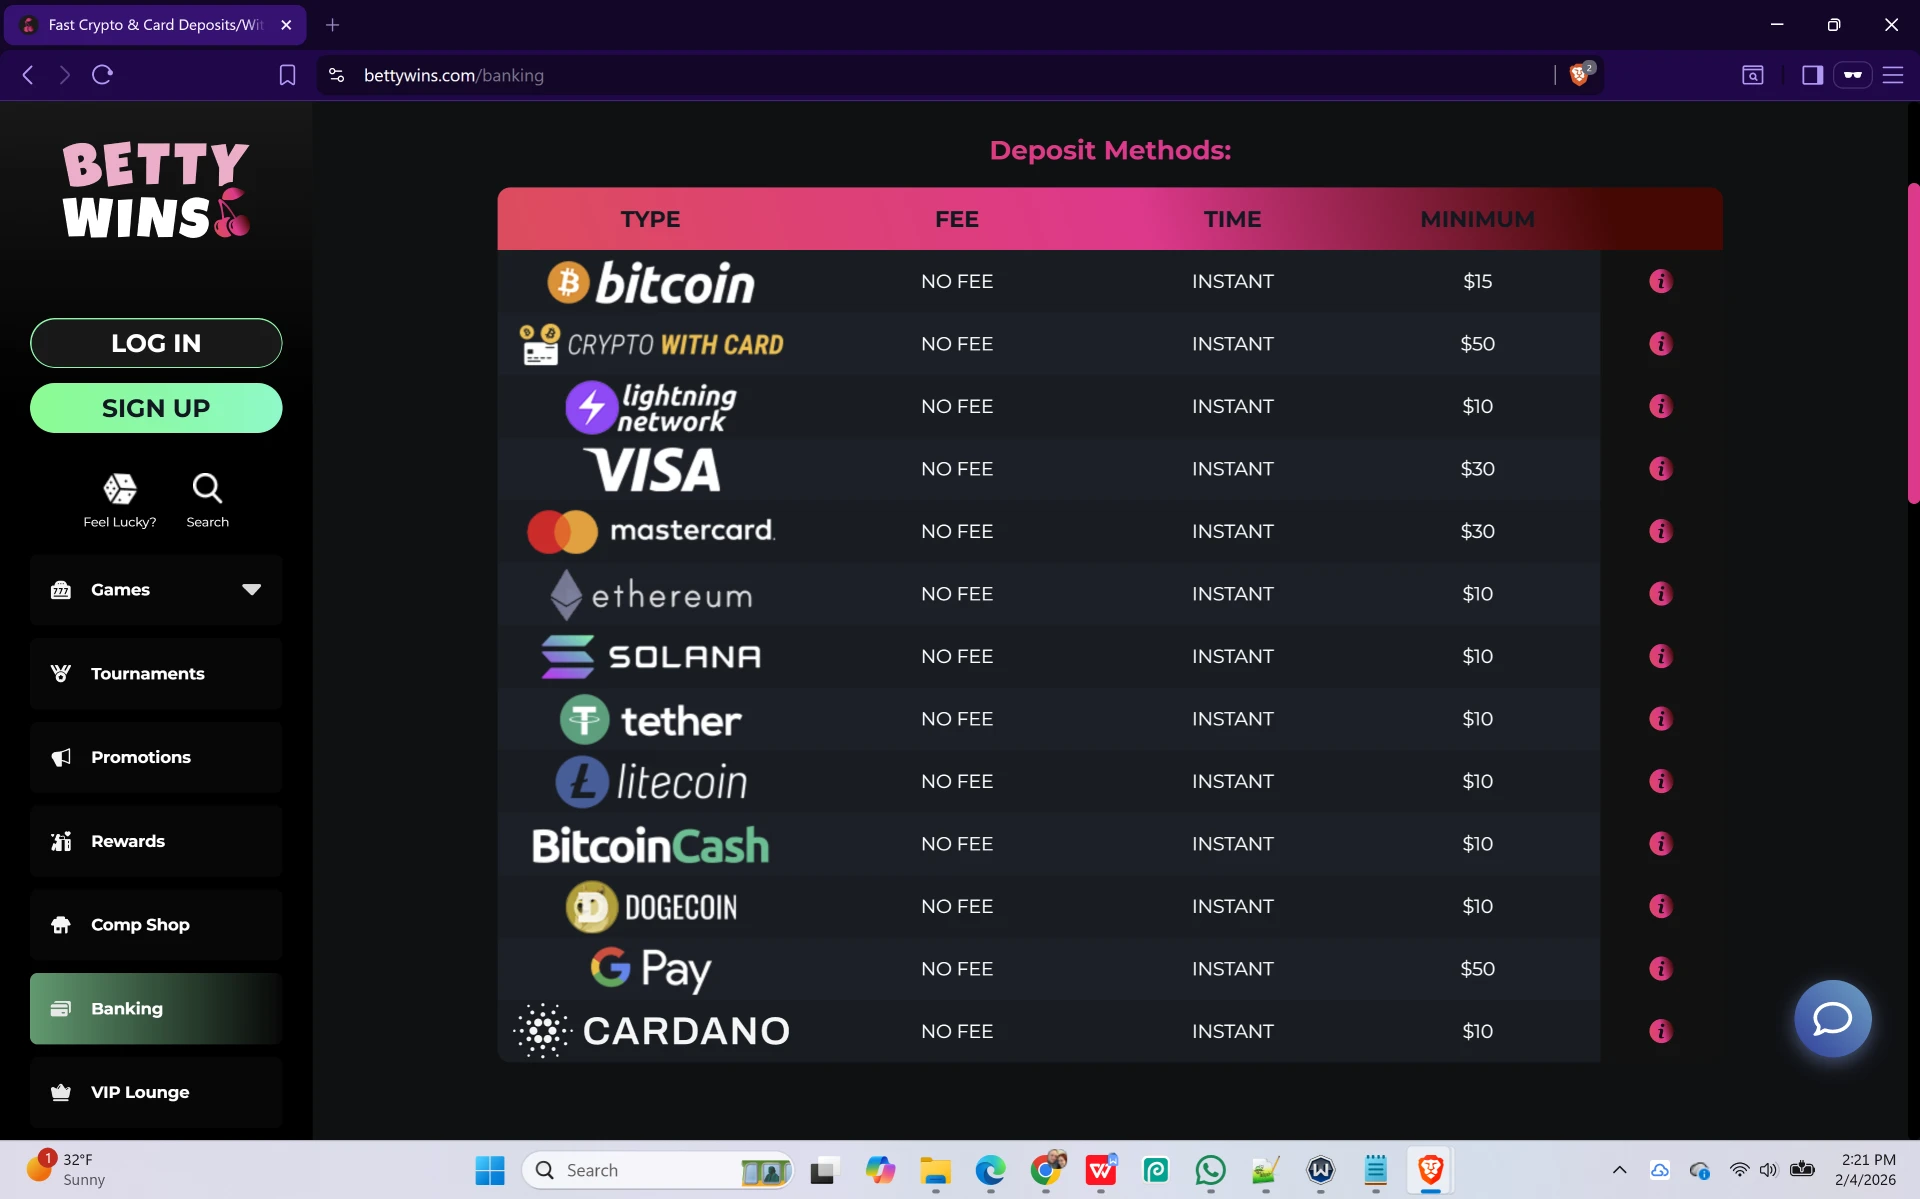Open WhatsApp from the taskbar

coord(1210,1170)
